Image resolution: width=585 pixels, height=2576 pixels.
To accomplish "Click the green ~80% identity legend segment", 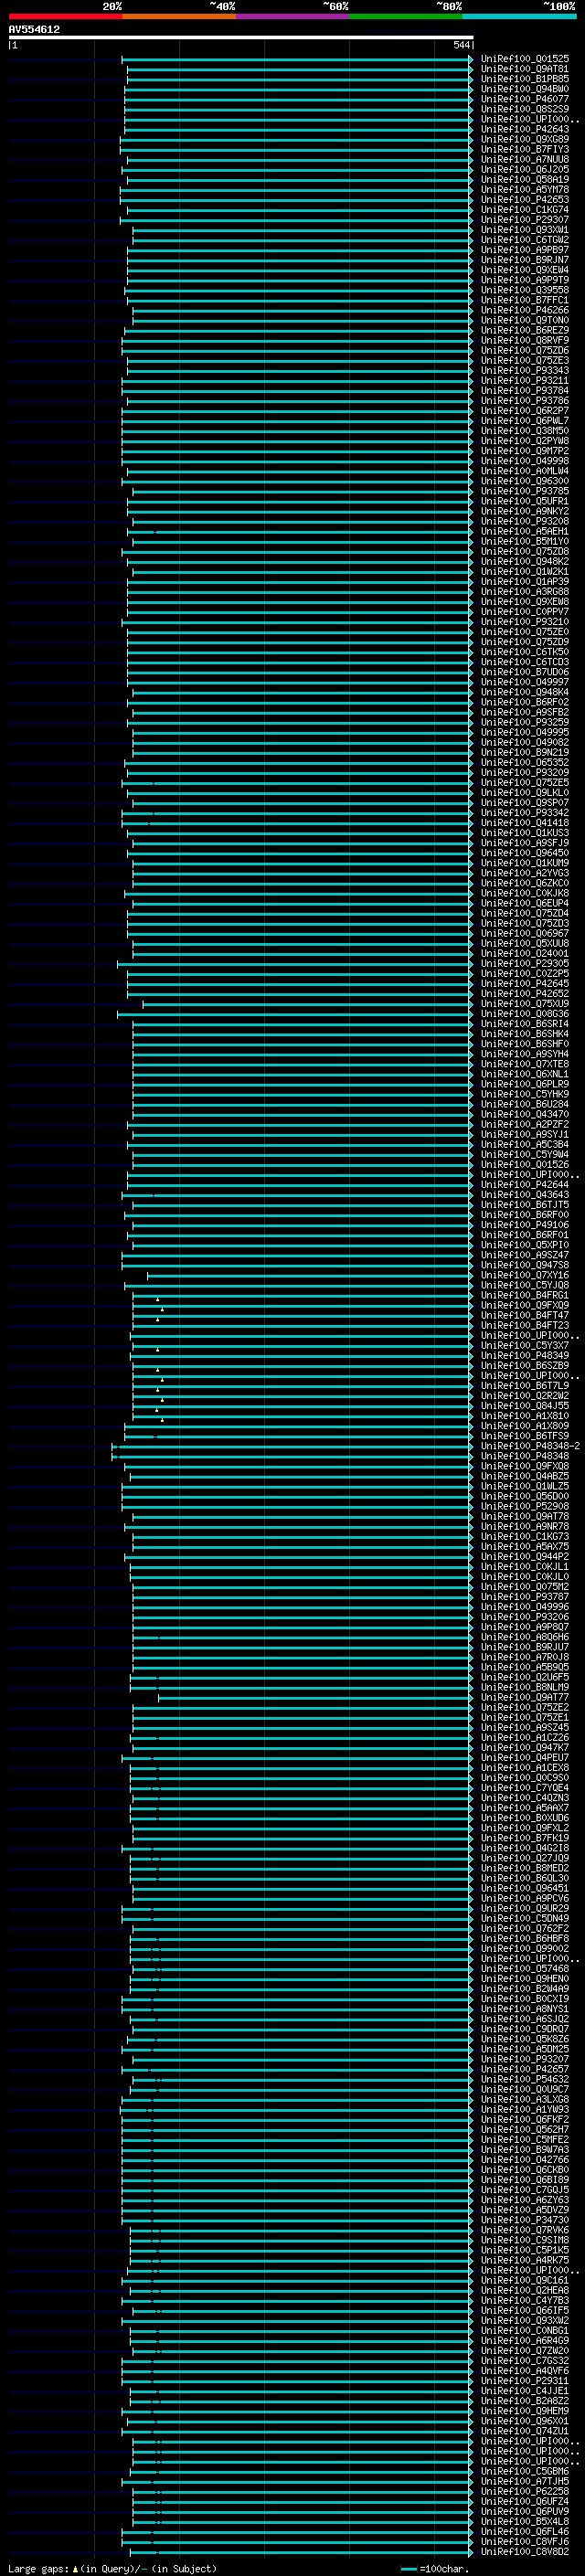I will click(406, 16).
